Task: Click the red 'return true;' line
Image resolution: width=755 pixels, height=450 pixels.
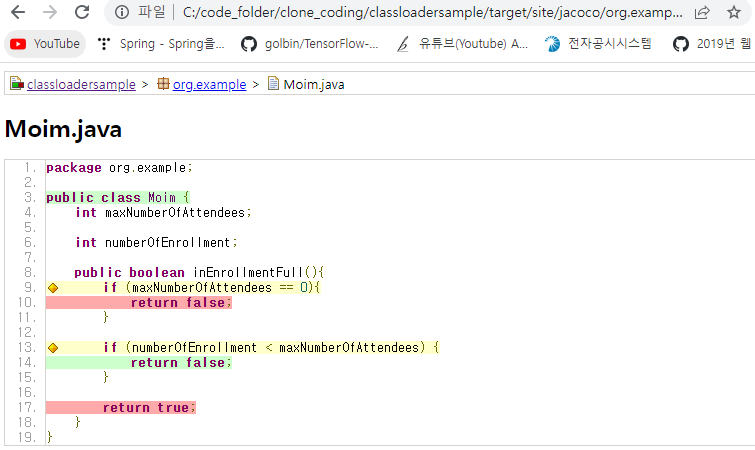Action: [149, 408]
